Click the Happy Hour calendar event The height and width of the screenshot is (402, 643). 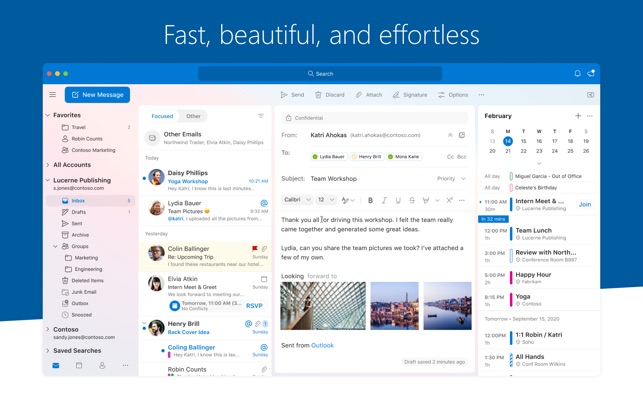tap(538, 278)
